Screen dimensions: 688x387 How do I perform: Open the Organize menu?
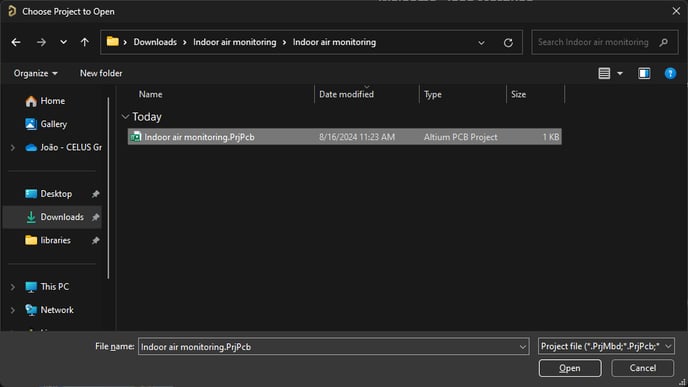coord(35,73)
